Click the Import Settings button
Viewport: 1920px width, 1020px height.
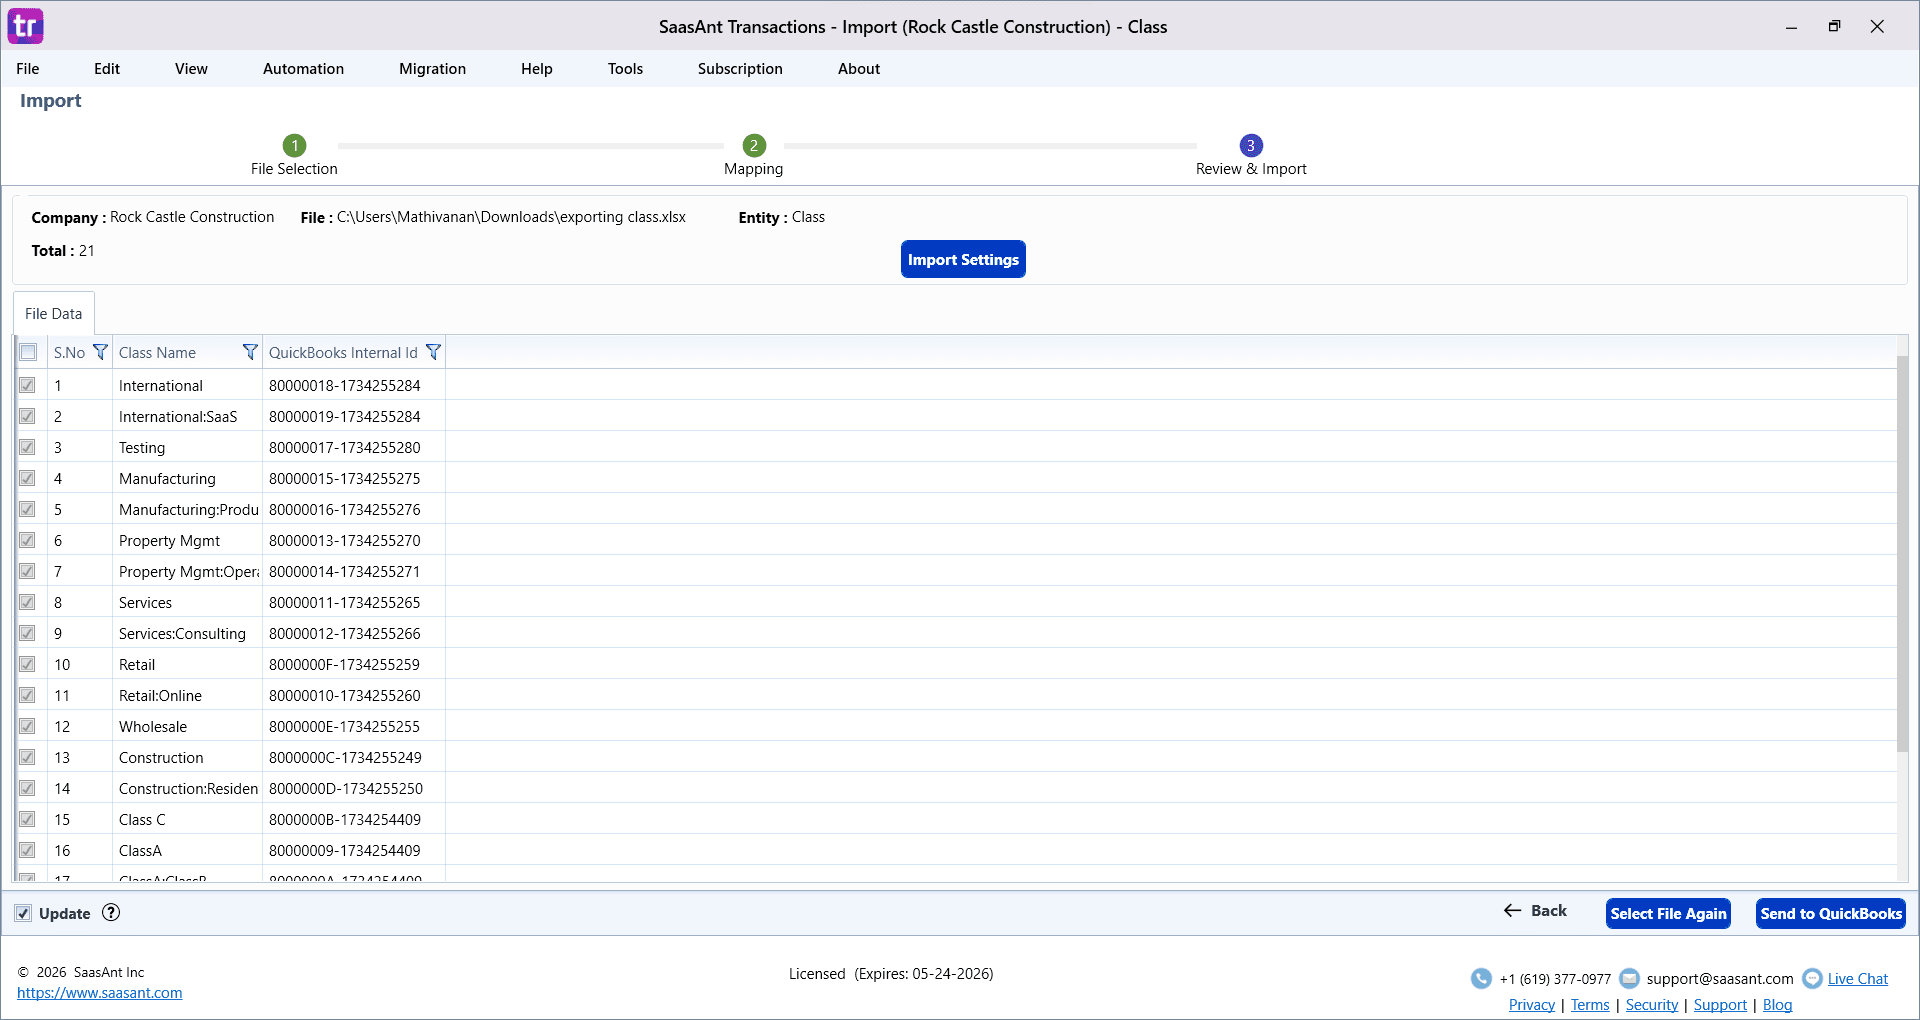click(963, 259)
